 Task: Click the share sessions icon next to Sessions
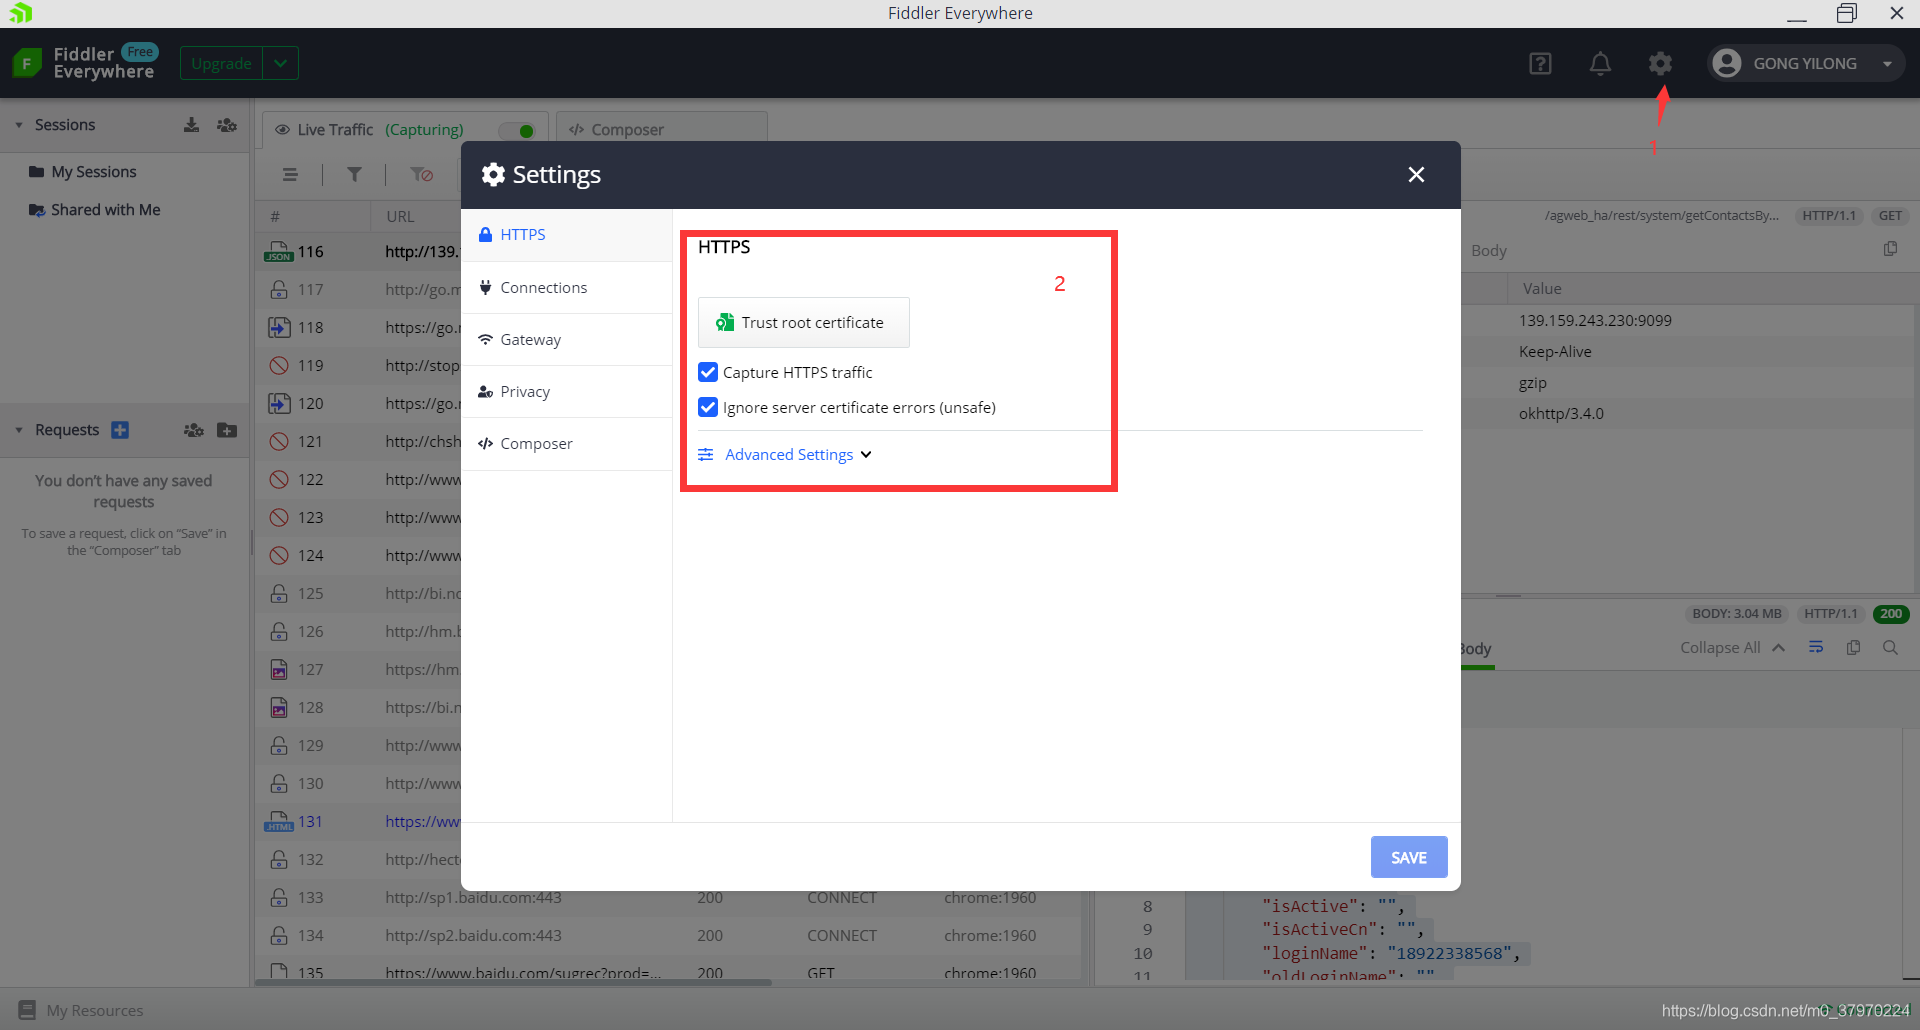pos(227,125)
